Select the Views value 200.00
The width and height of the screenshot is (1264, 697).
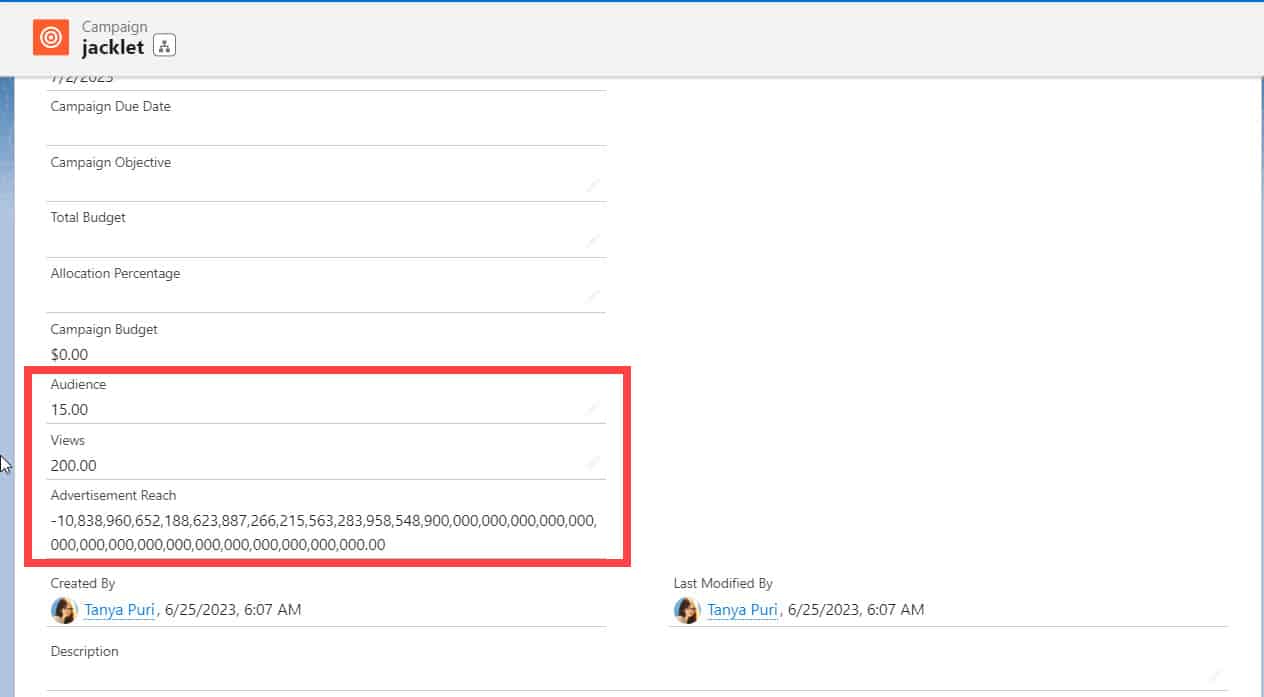[x=73, y=465]
